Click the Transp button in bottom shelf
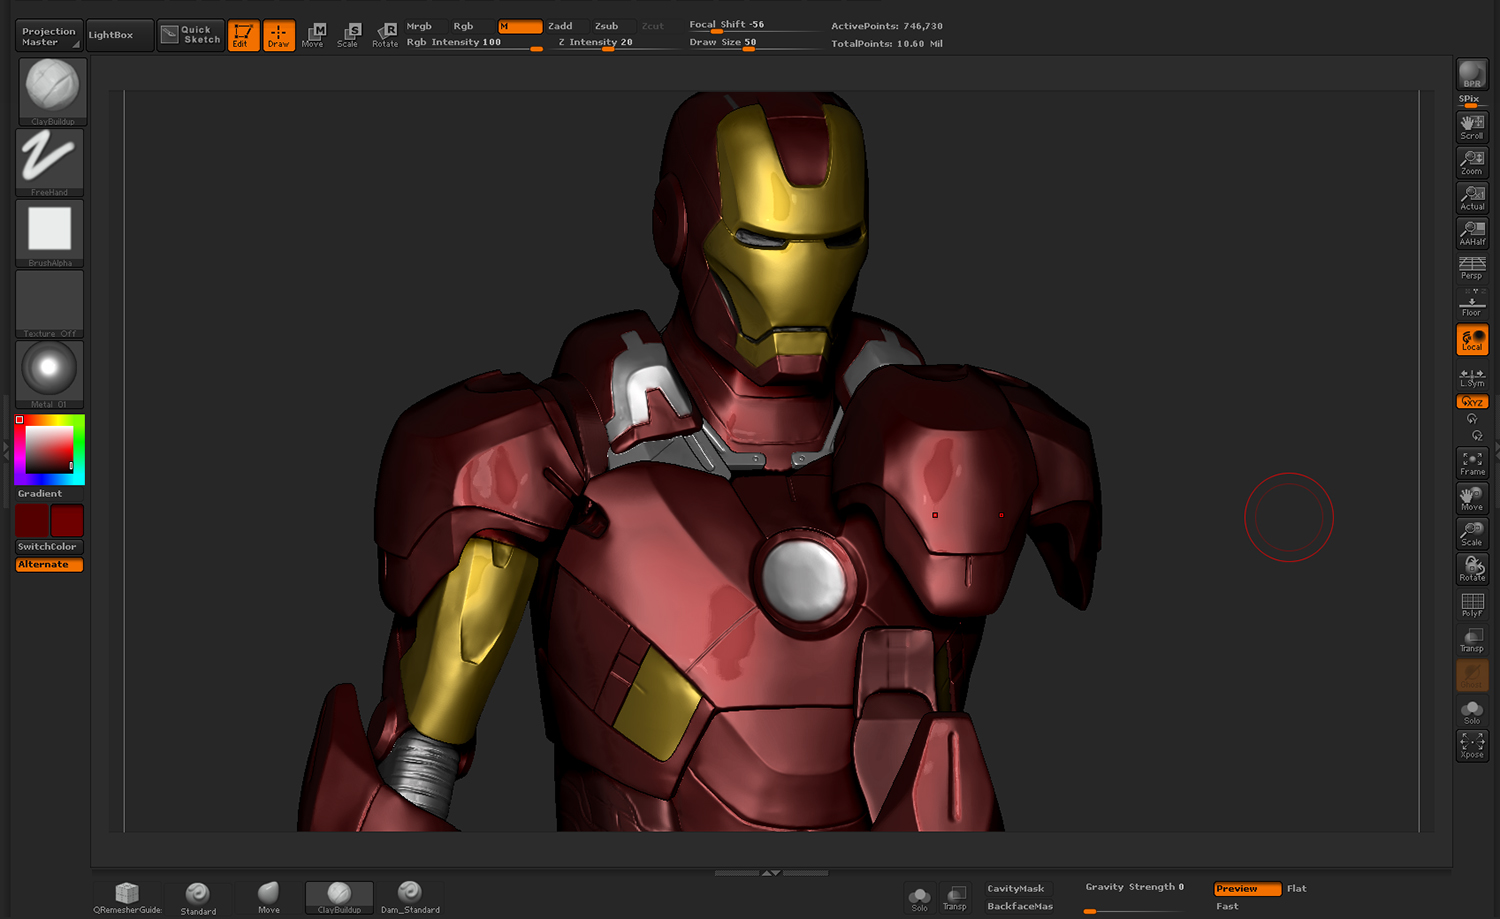Viewport: 1500px width, 919px height. point(955,898)
